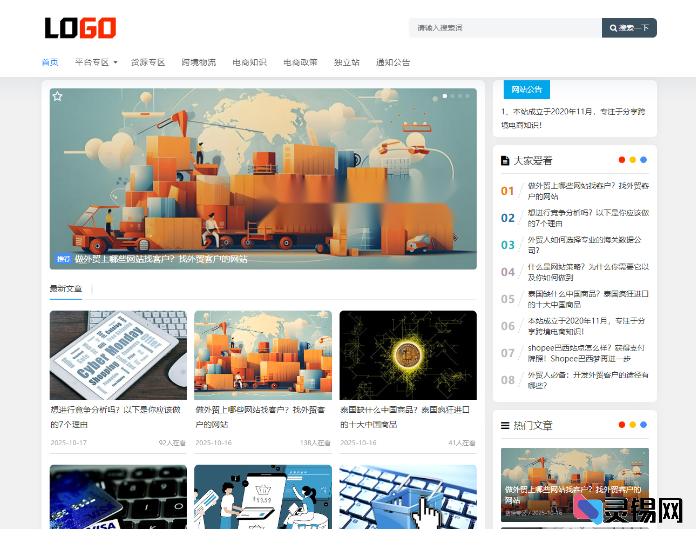Open the banner caption 做外贸上哪些网站找客户

[x=161, y=259]
